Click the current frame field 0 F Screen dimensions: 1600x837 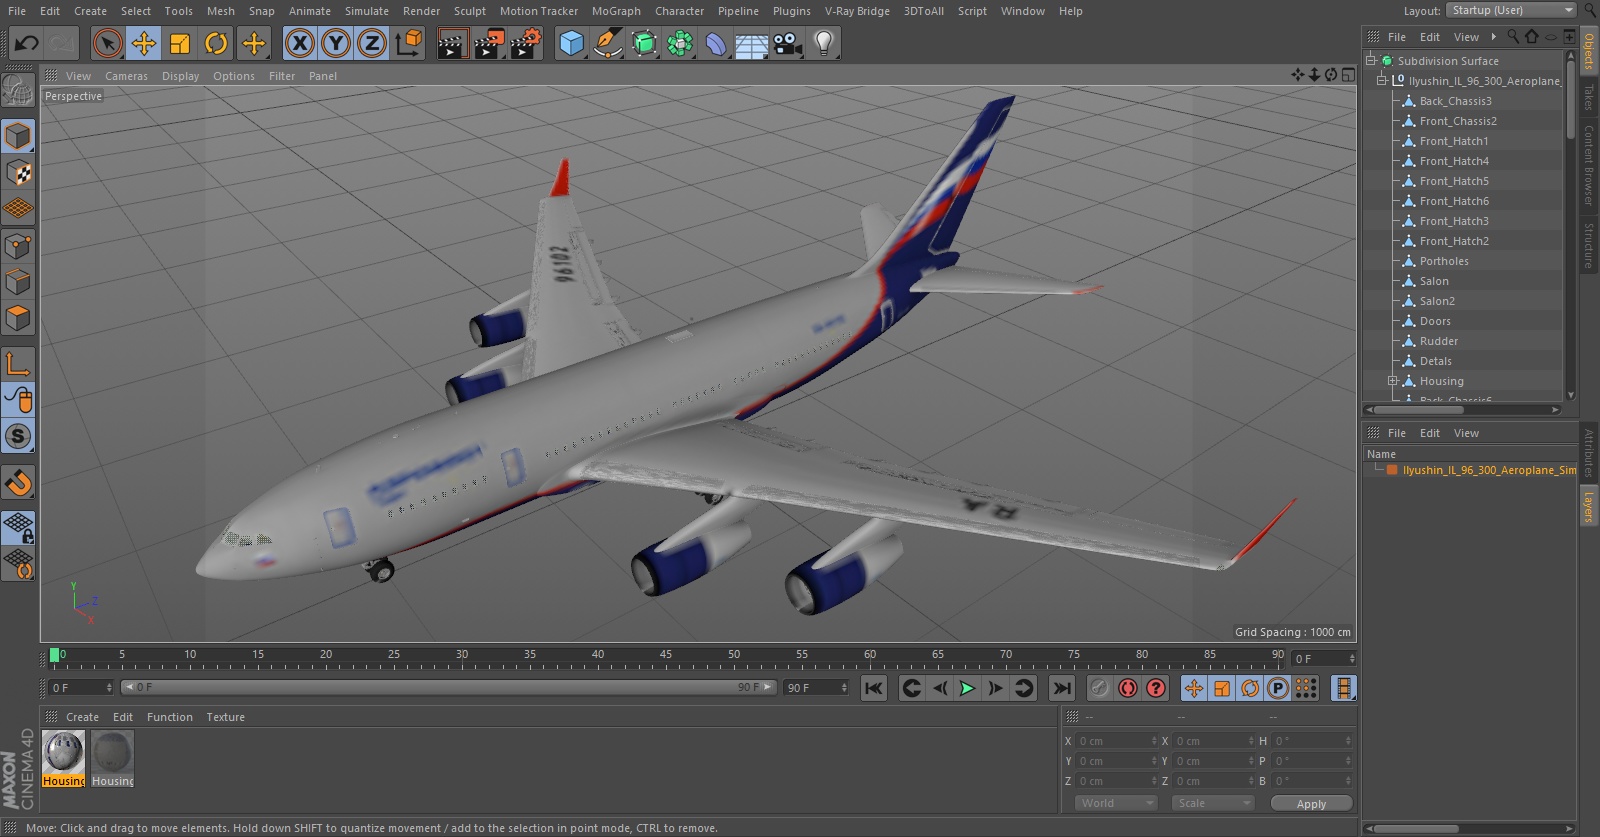click(x=82, y=688)
